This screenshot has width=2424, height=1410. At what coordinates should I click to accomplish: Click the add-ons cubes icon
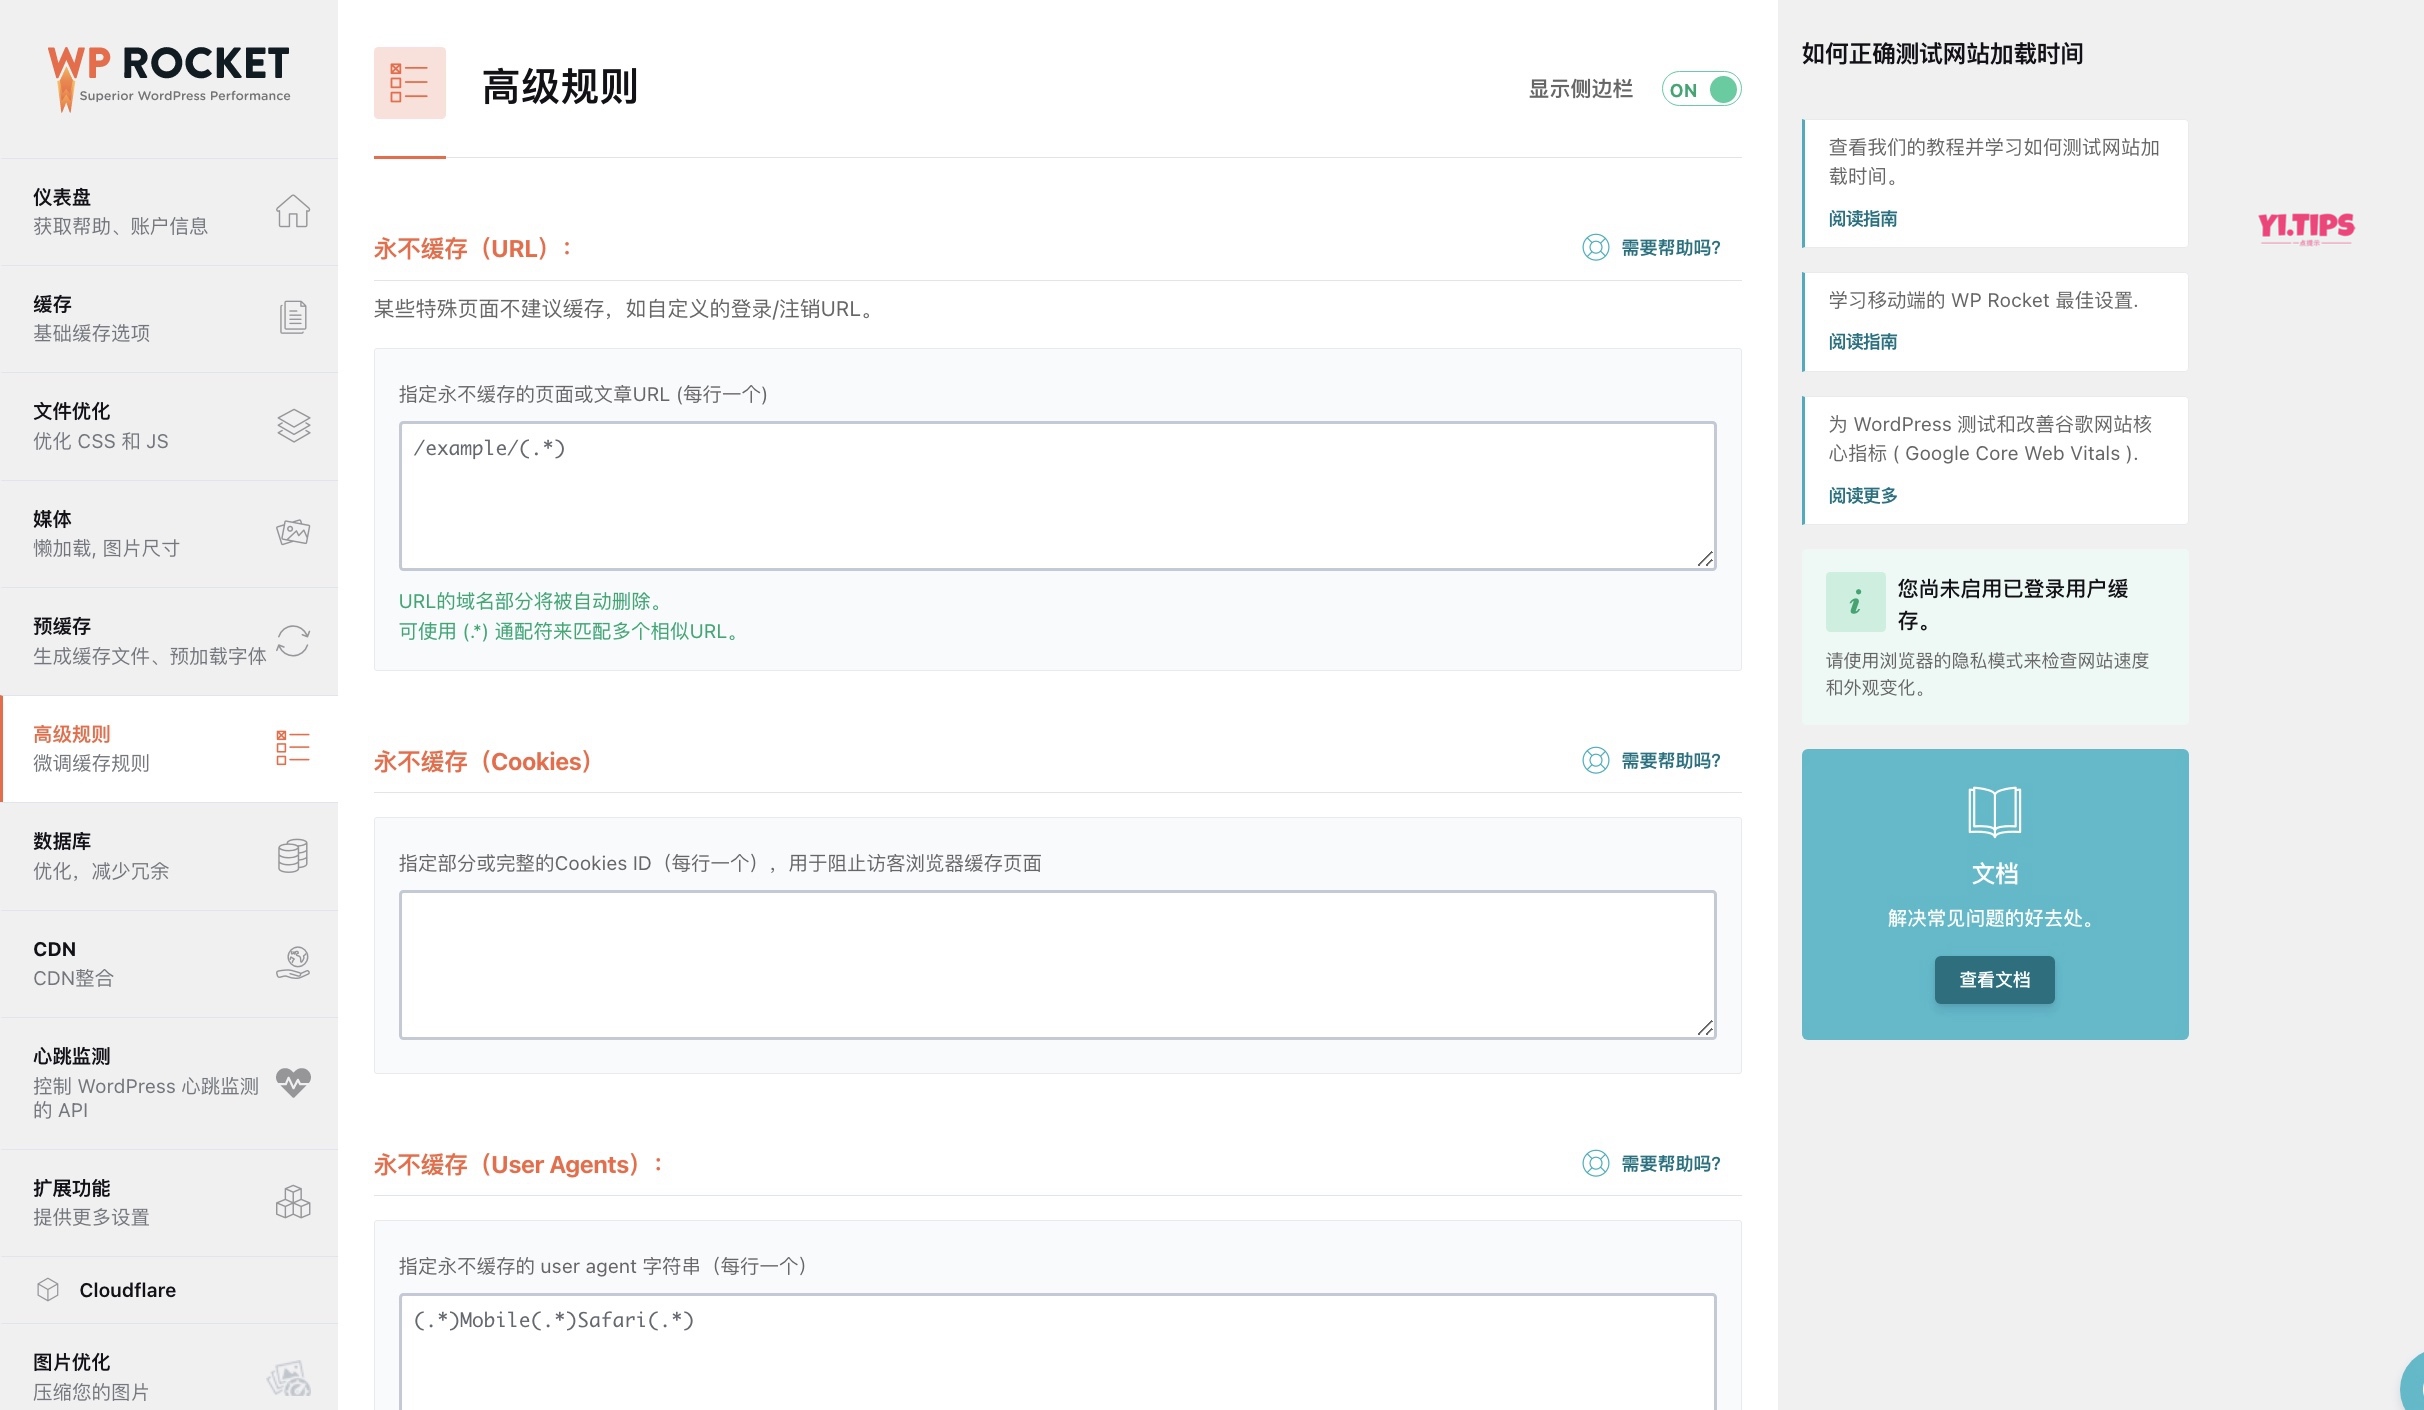click(x=293, y=1202)
